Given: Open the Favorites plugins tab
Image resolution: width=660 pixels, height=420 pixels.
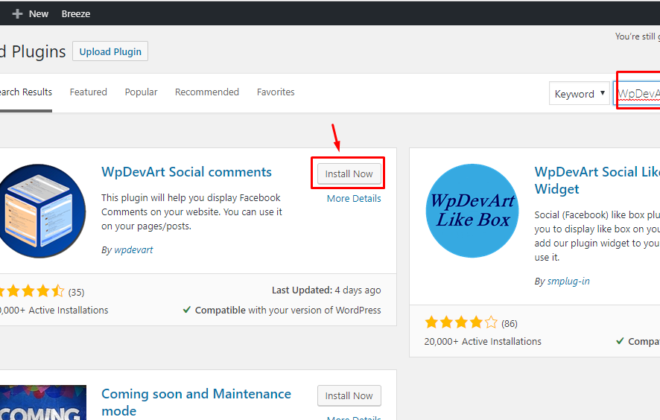Looking at the screenshot, I should point(276,92).
